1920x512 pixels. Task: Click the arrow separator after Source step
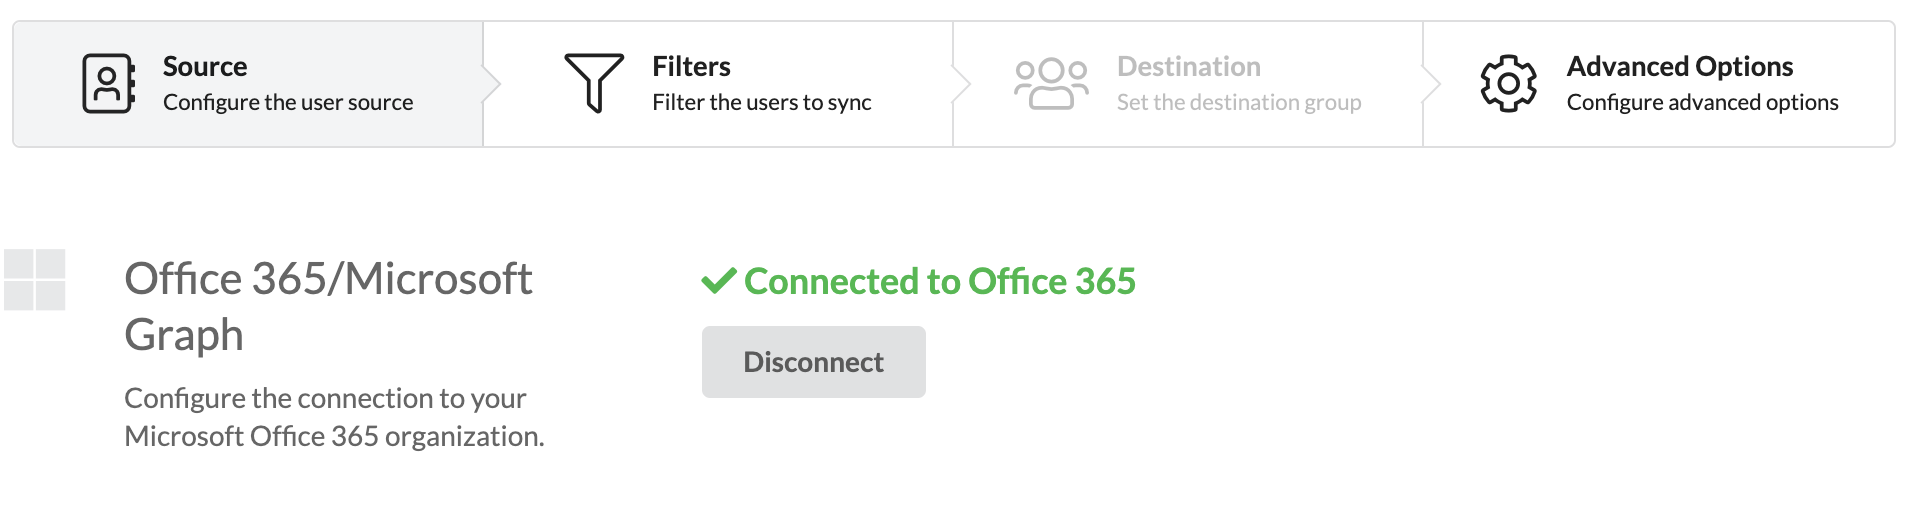pos(491,84)
